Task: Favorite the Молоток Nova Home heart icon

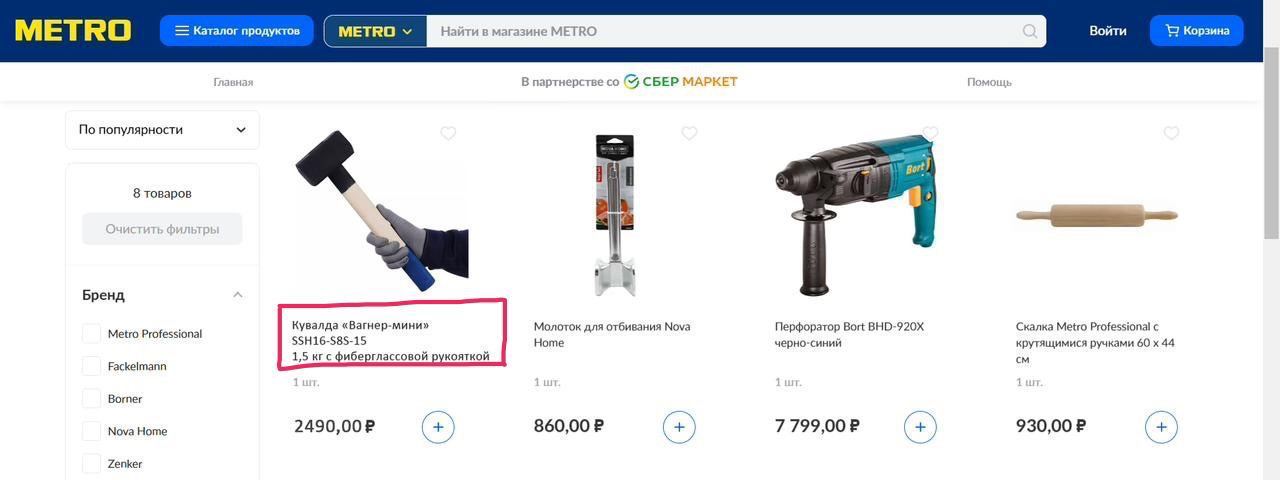Action: 689,133
